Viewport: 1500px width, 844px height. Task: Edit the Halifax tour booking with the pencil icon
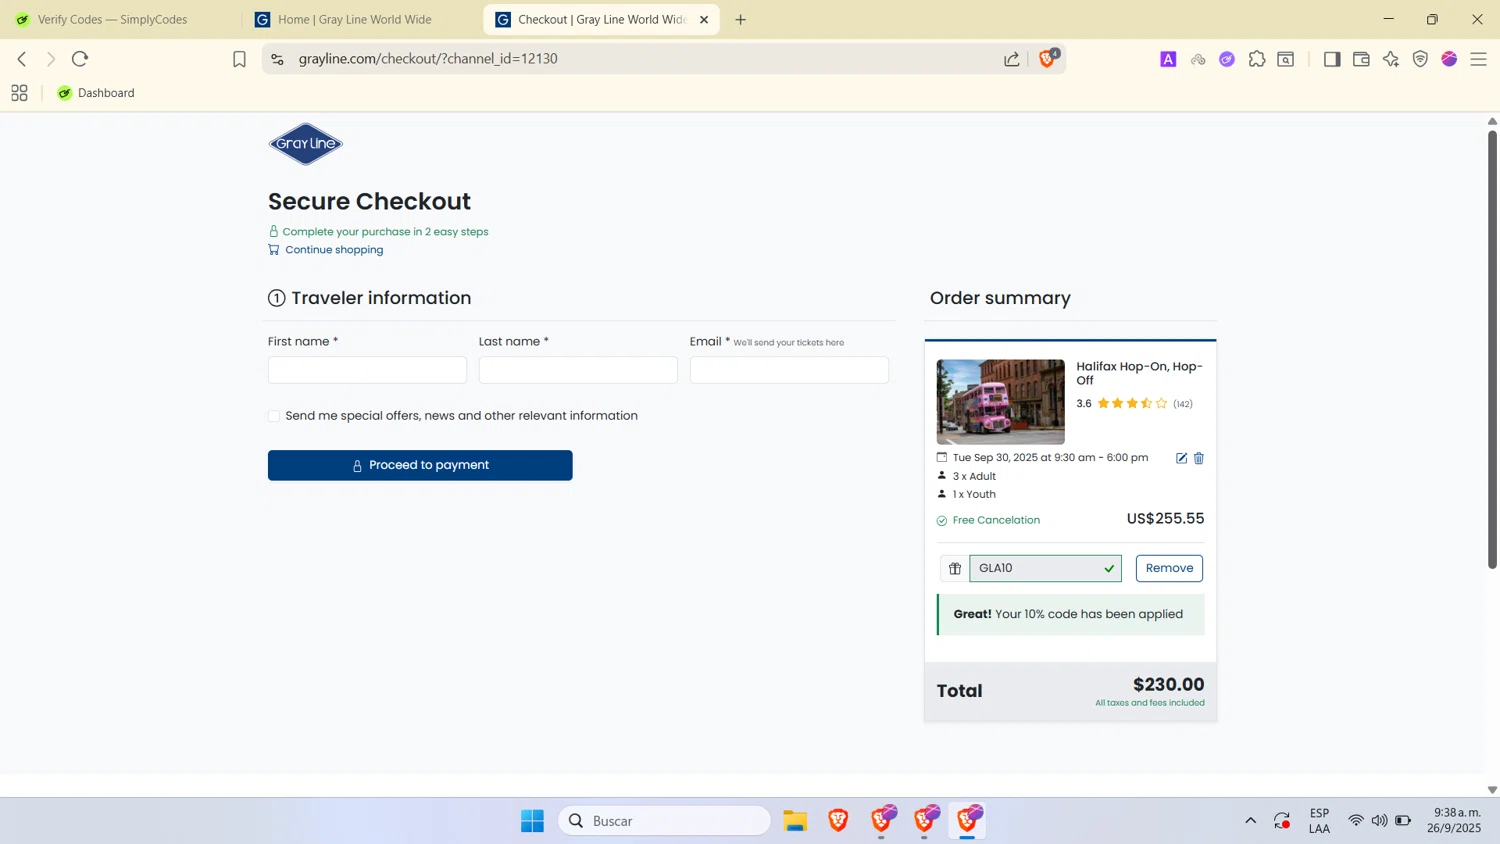pyautogui.click(x=1181, y=458)
